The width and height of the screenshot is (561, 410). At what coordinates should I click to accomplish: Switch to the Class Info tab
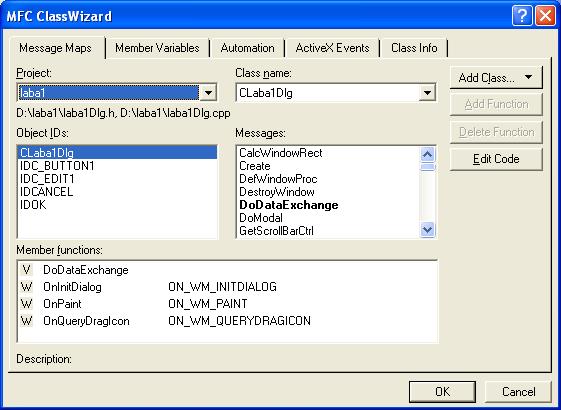click(x=414, y=48)
